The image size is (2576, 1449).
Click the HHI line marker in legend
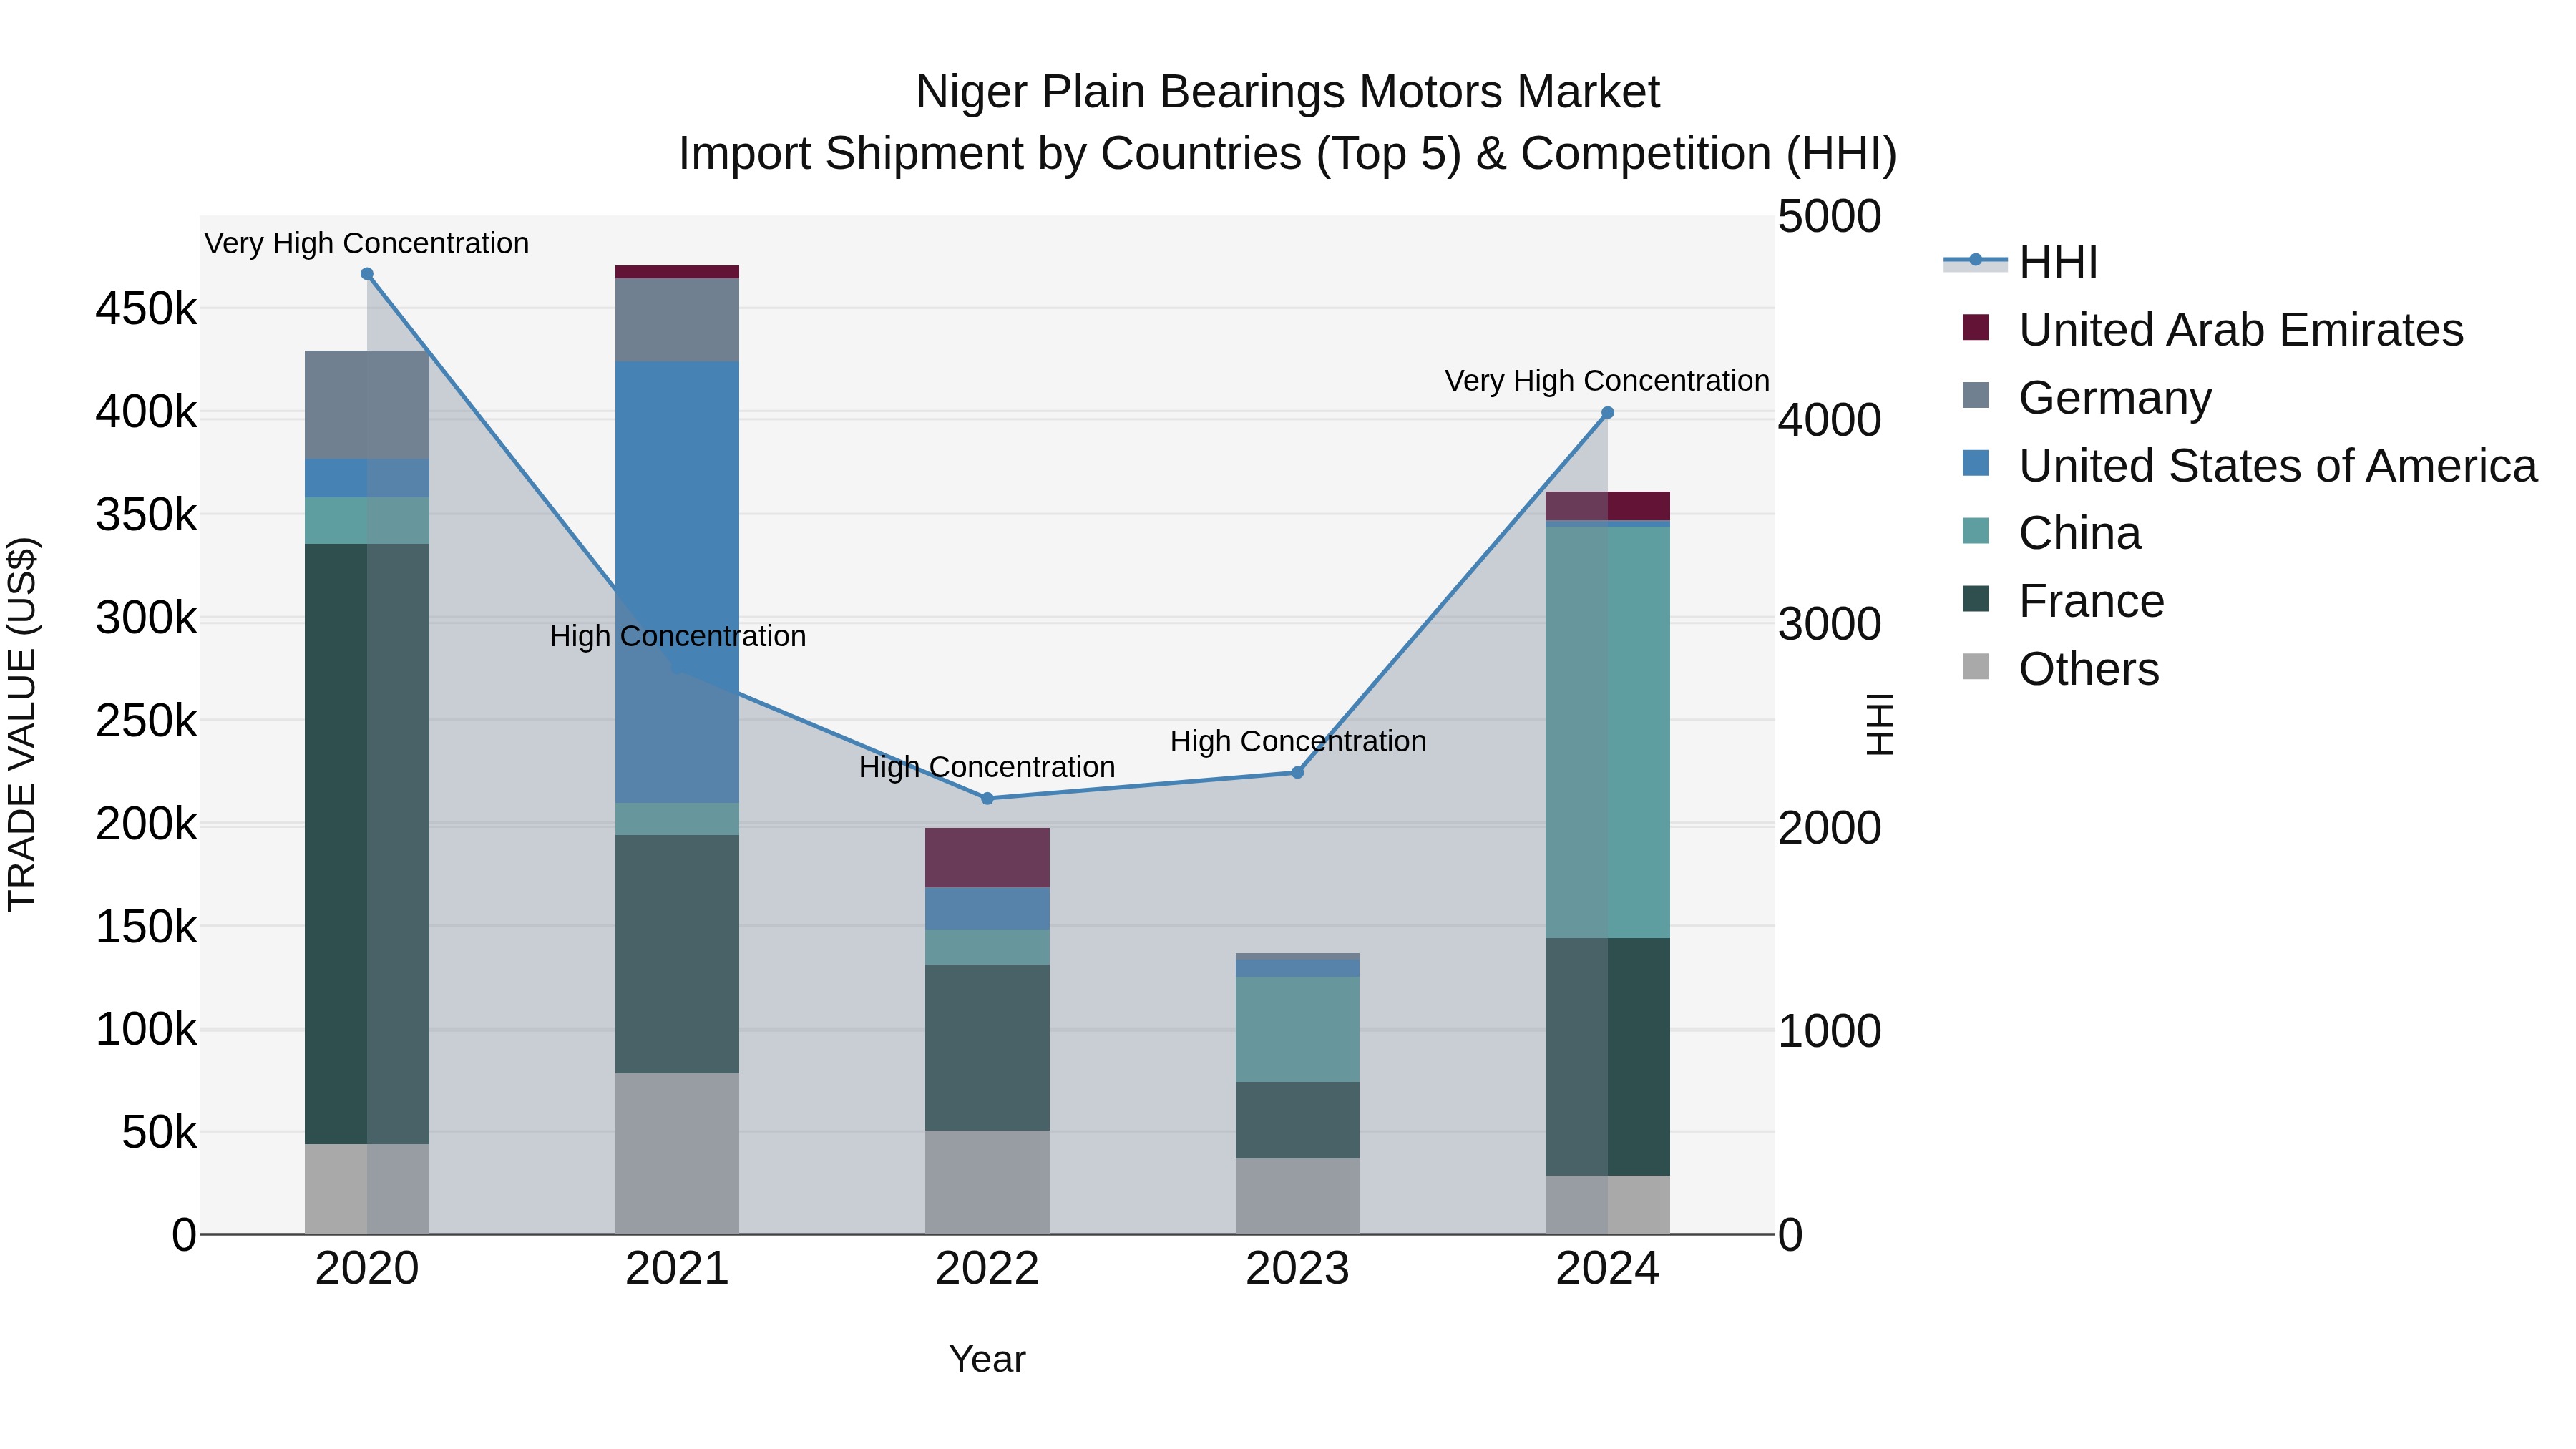click(1975, 260)
